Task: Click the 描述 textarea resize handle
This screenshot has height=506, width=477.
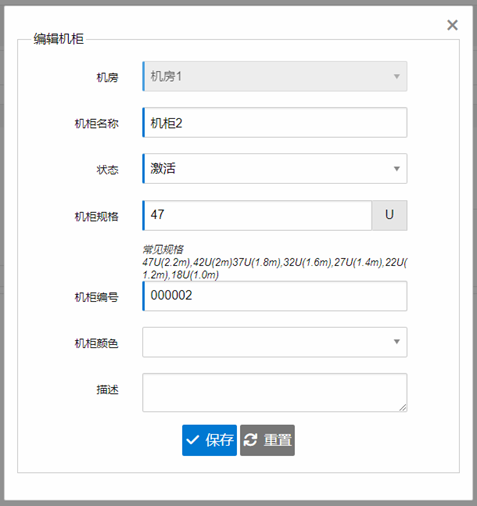Action: pos(403,407)
